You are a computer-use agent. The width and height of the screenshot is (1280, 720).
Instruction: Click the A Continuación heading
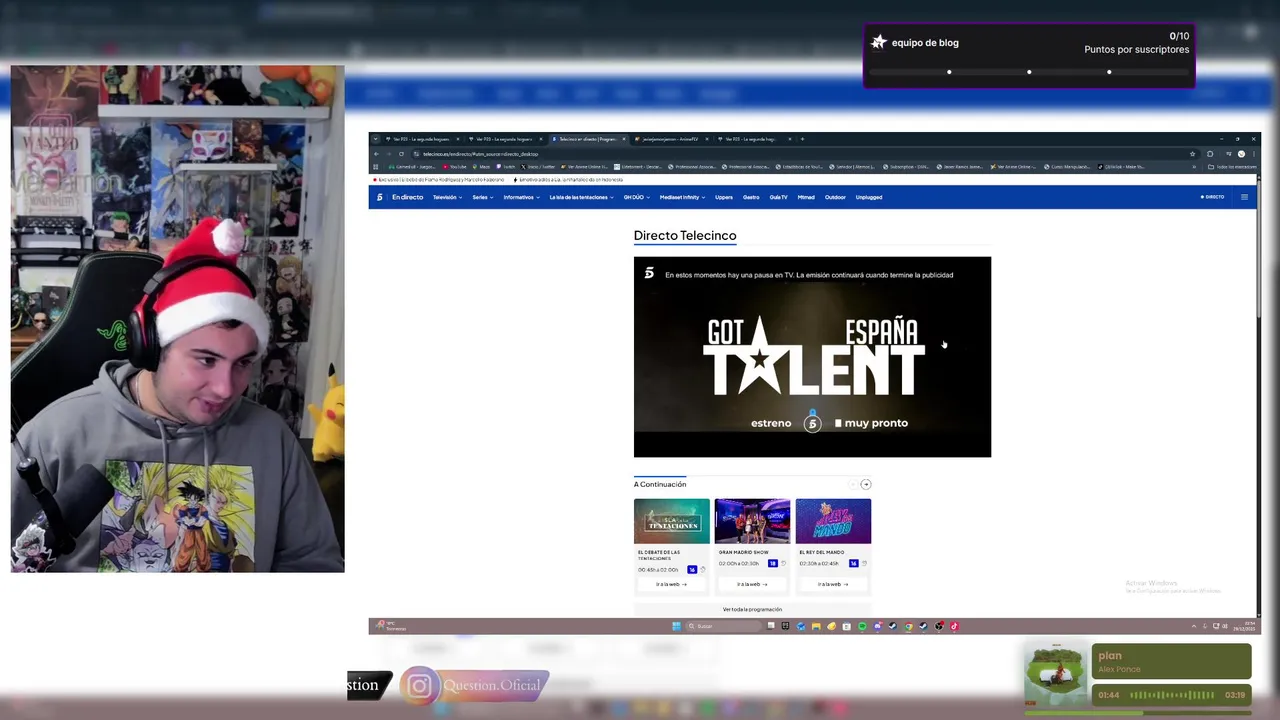pyautogui.click(x=660, y=484)
